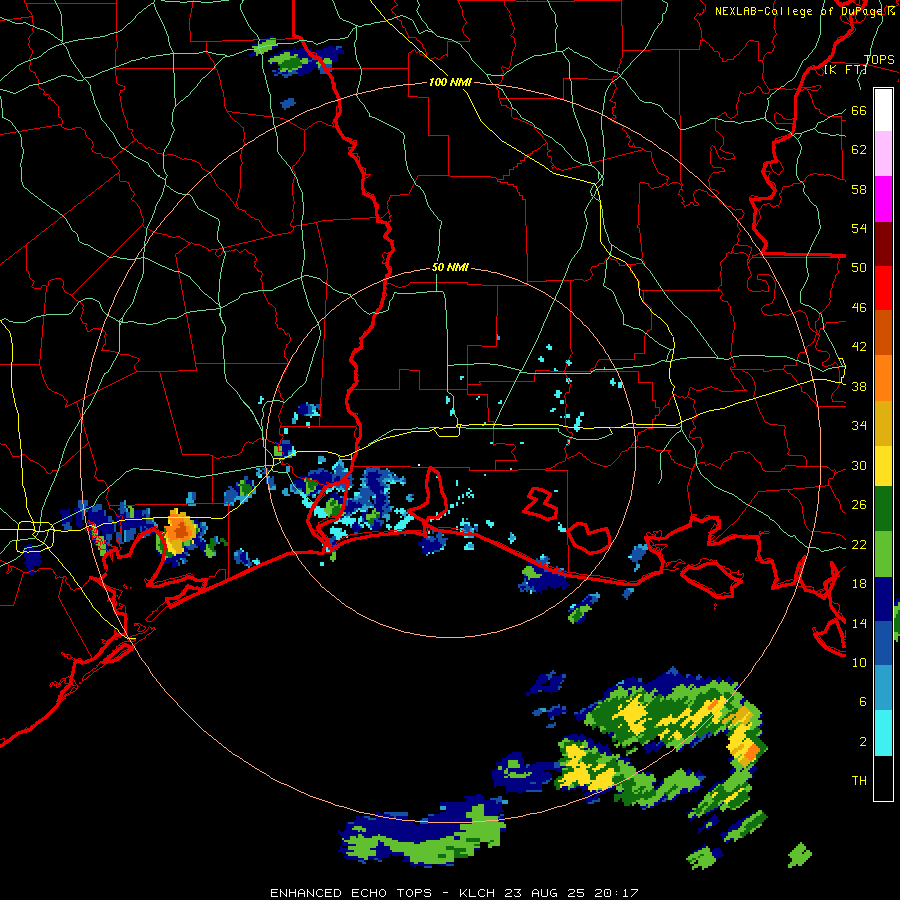Viewport: 900px width, 900px height.
Task: Pick the dark orange legend swatch
Action: point(883,333)
